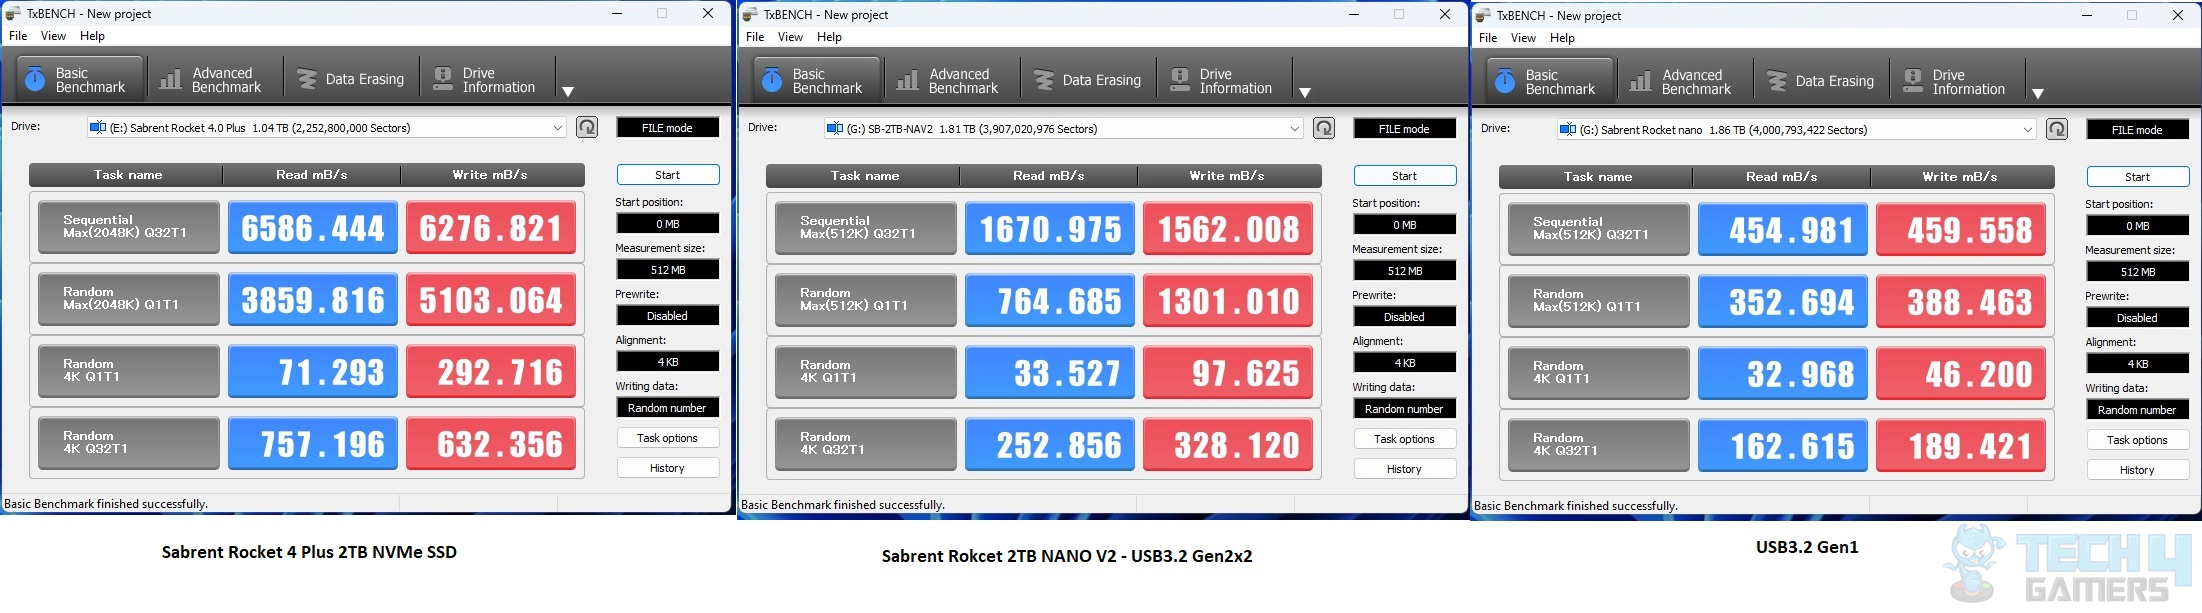Click the TxBENCH title bar icon in the SB-2TB-NAV2 window

coord(750,14)
